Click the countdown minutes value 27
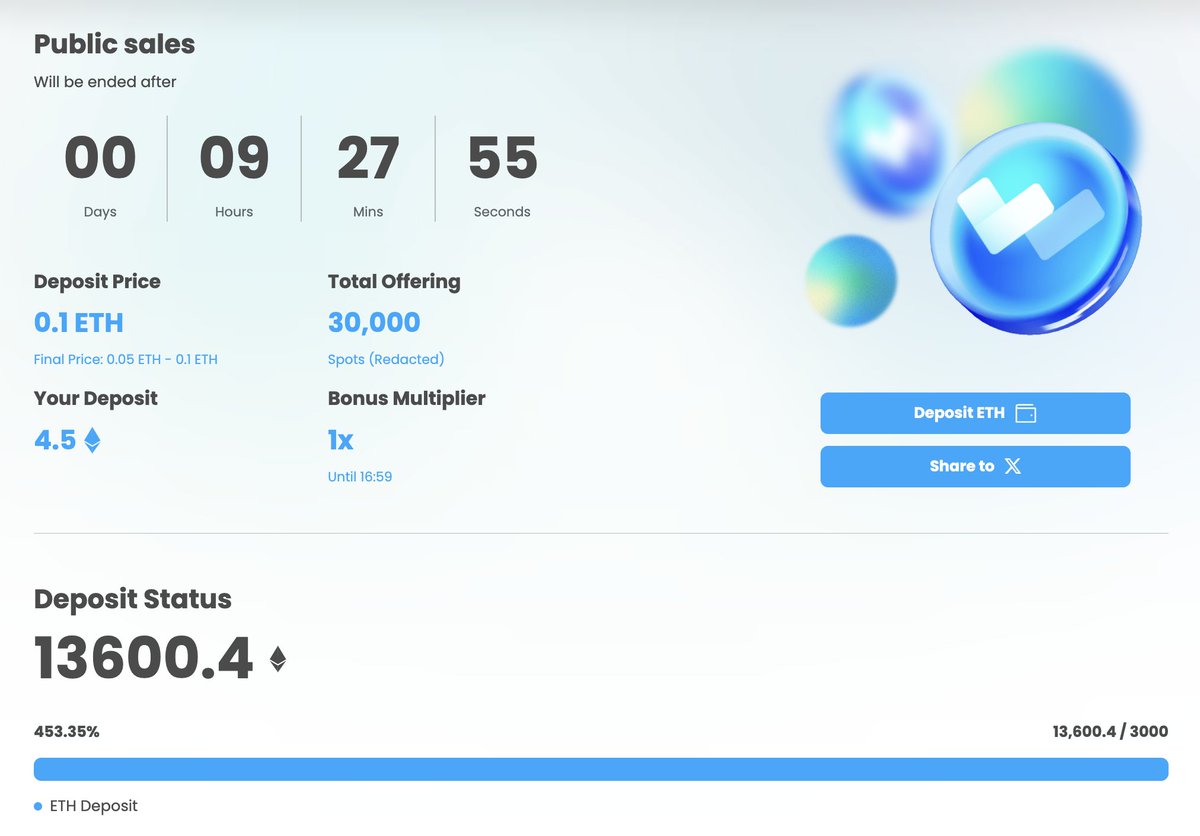 tap(368, 159)
